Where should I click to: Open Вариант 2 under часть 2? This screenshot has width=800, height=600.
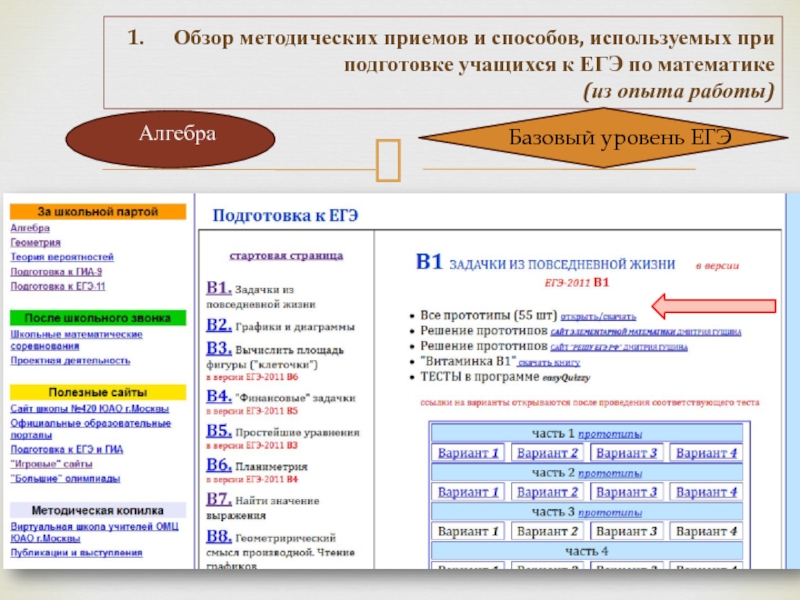point(547,492)
